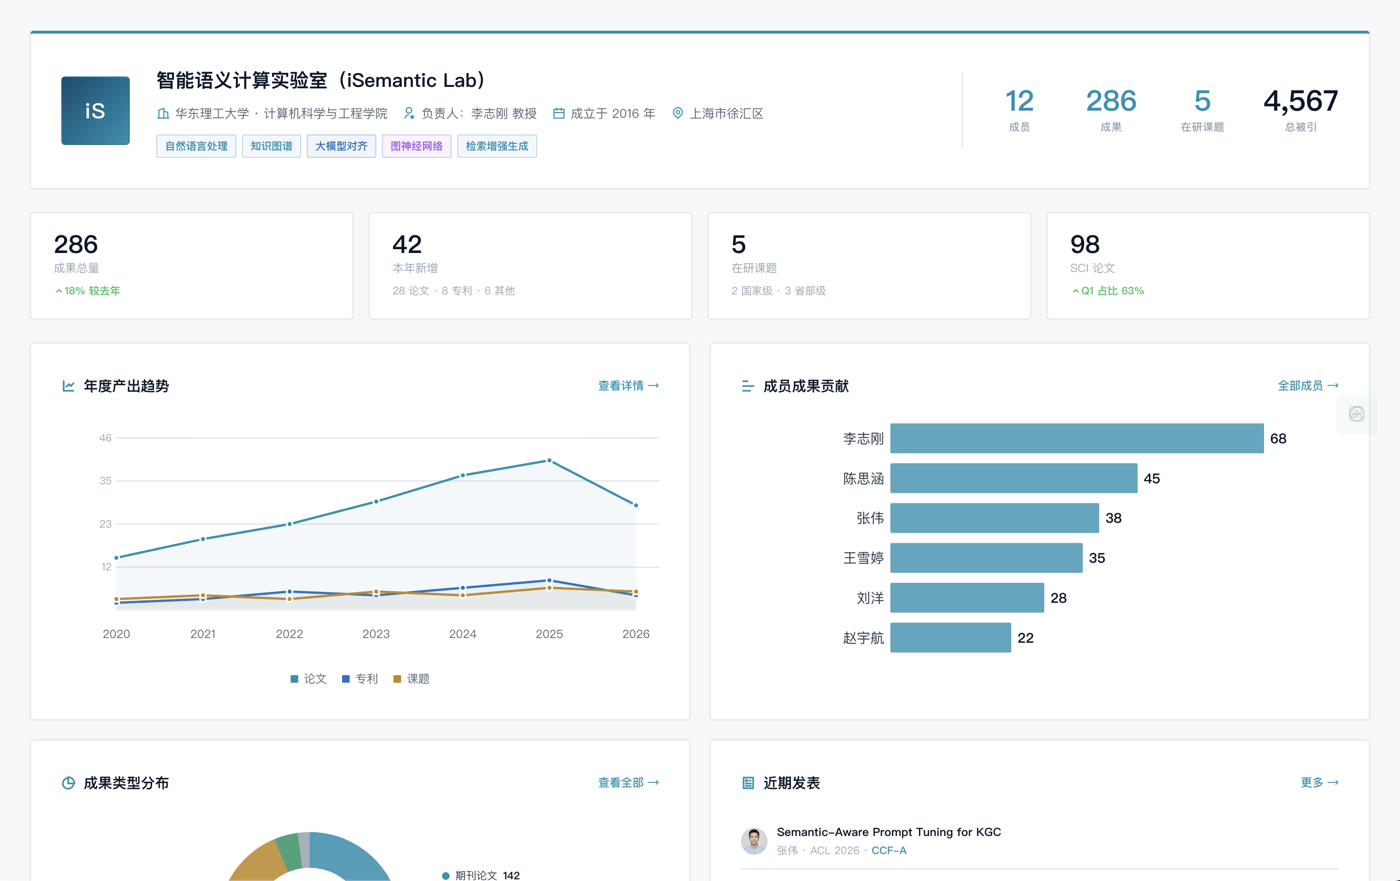Viewport: 1400px width, 881px height.
Task: Click the iS lab logo
Action: point(95,111)
